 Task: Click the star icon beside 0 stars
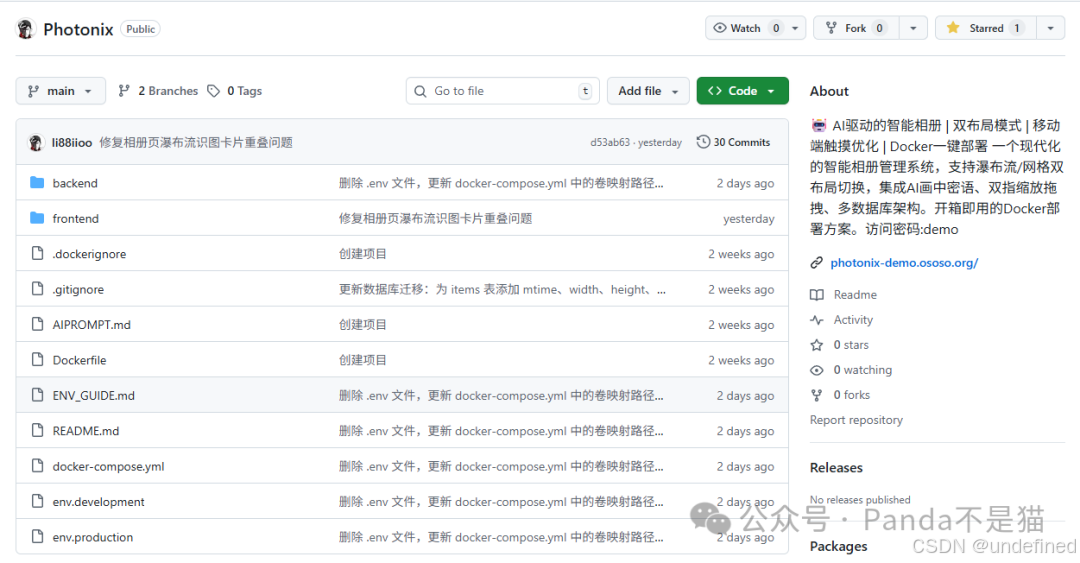coord(817,345)
